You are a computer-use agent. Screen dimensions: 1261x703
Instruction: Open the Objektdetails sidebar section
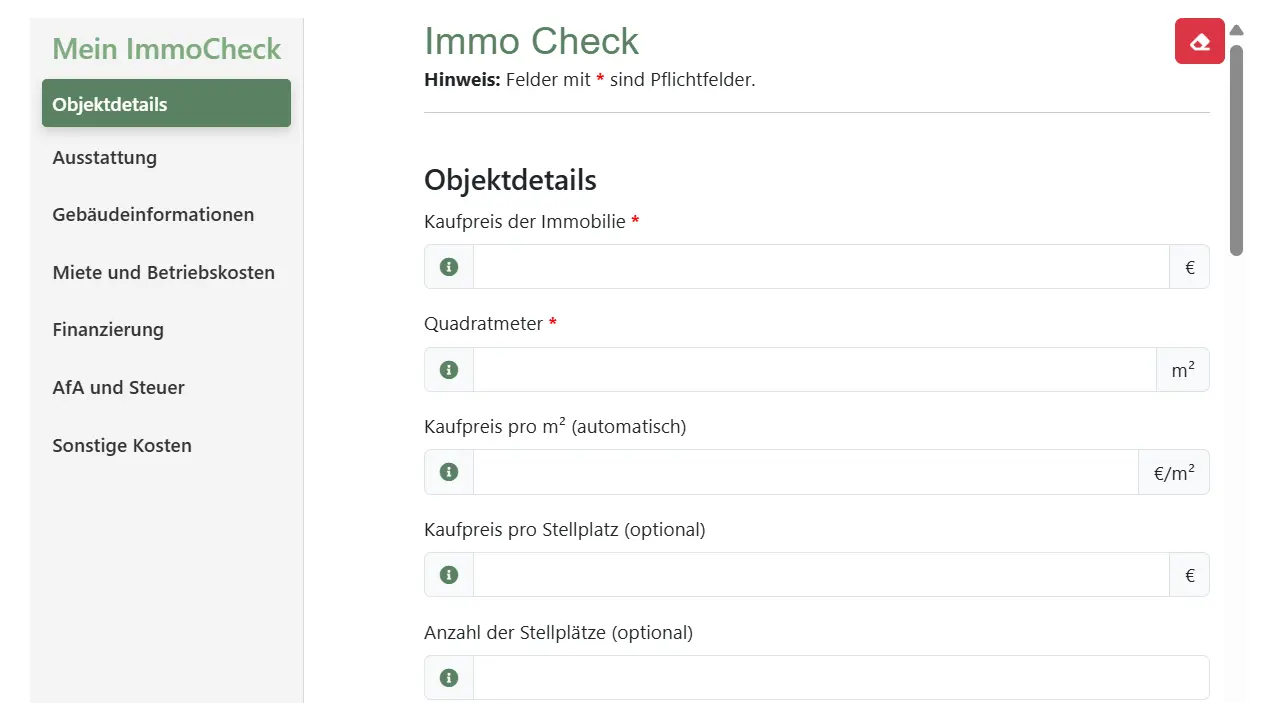point(166,104)
